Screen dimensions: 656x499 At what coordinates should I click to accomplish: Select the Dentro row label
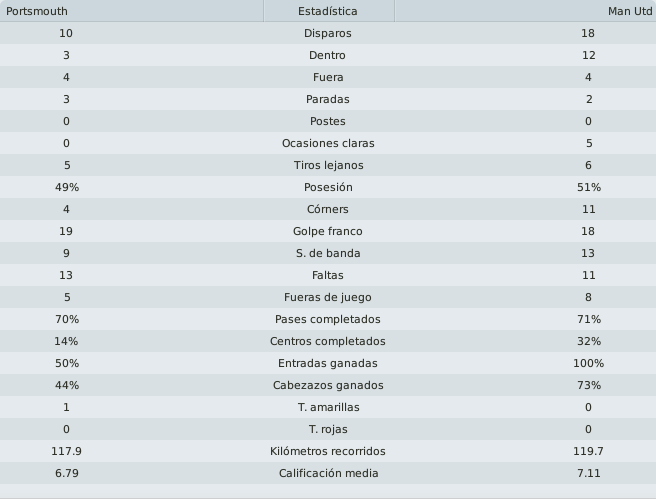tap(327, 55)
